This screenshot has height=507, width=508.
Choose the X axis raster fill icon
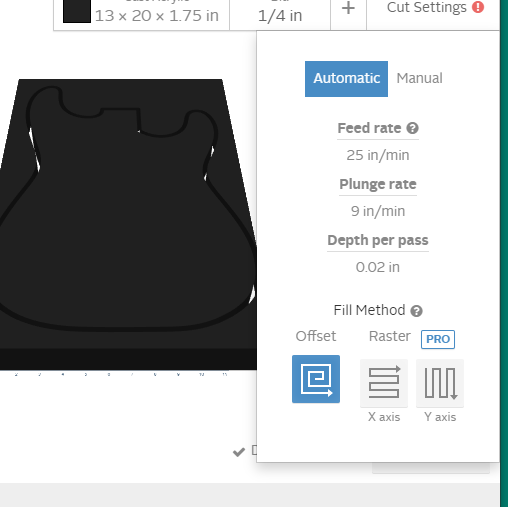(384, 383)
